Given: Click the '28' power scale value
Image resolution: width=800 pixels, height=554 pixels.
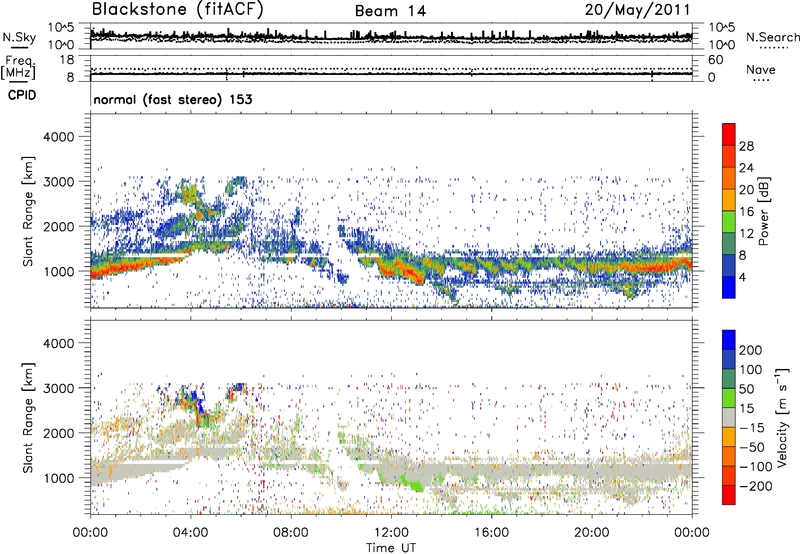Looking at the screenshot, I should tap(746, 146).
